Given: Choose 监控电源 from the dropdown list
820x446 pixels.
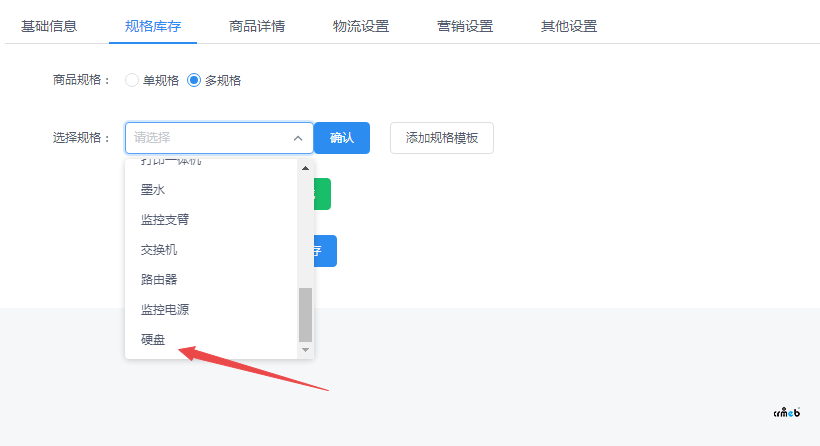Looking at the screenshot, I should (211, 310).
